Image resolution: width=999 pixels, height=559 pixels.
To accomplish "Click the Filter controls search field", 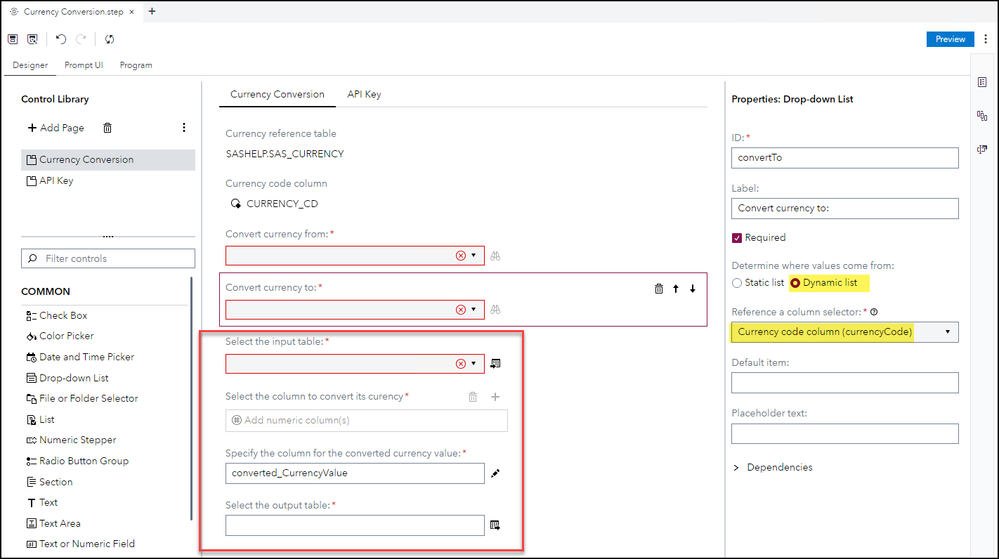I will click(x=108, y=258).
